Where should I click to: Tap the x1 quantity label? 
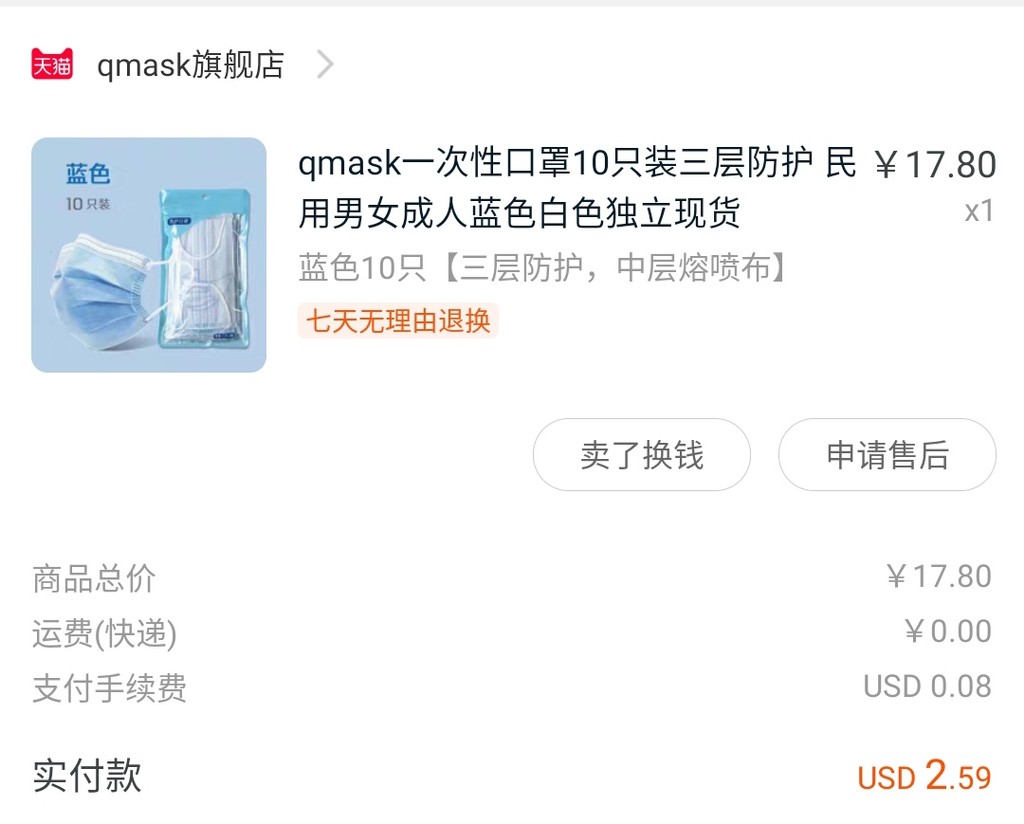click(979, 211)
